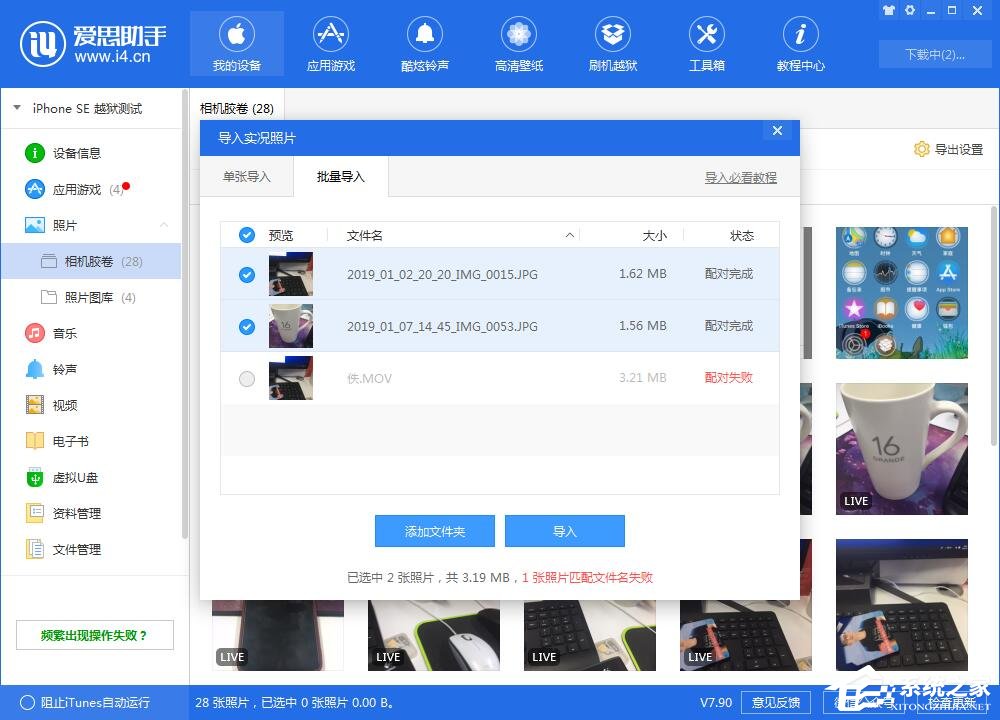Open the 工具箱 toolbox
The width and height of the screenshot is (1000, 720).
click(x=706, y=43)
